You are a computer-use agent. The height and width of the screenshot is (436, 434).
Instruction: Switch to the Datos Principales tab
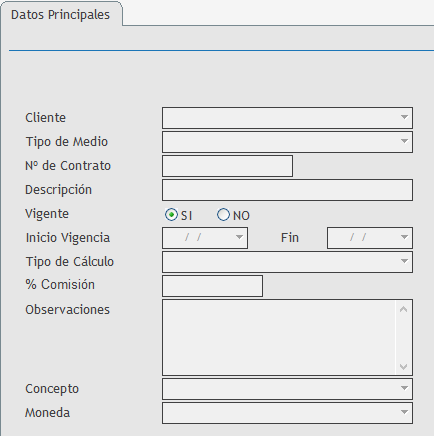pos(60,15)
